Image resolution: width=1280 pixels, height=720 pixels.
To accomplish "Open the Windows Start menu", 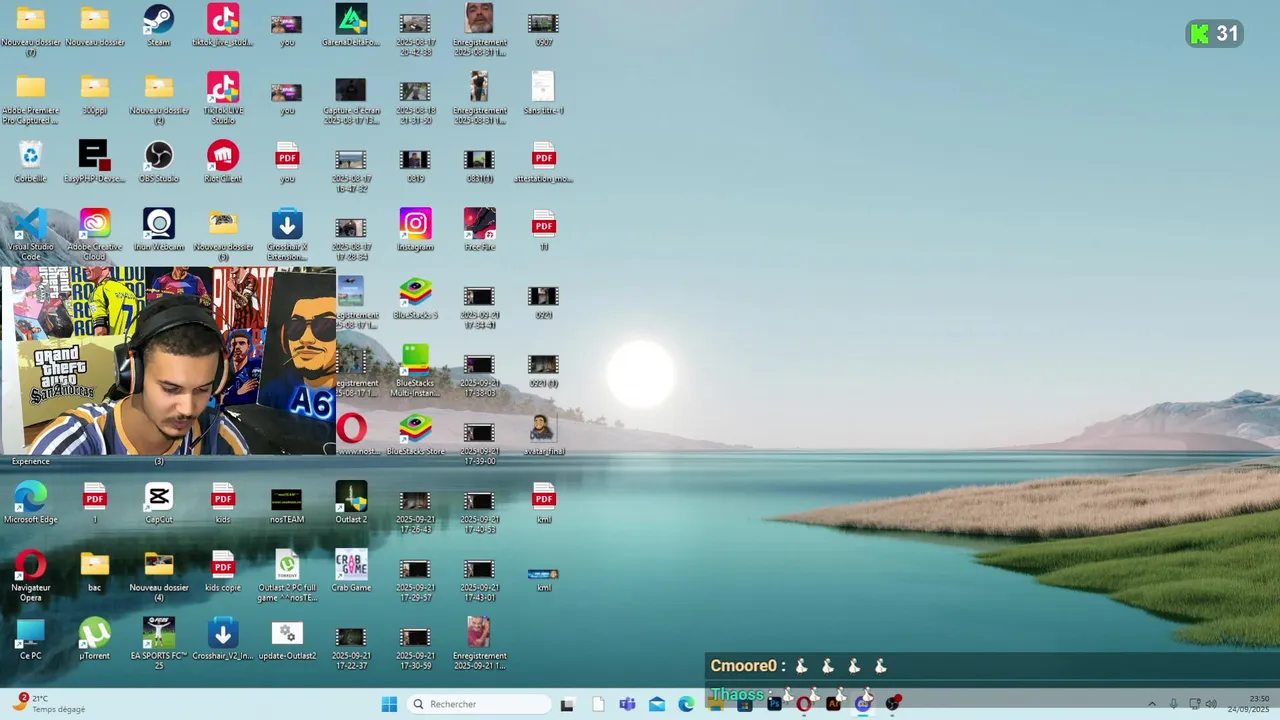I will 390,704.
